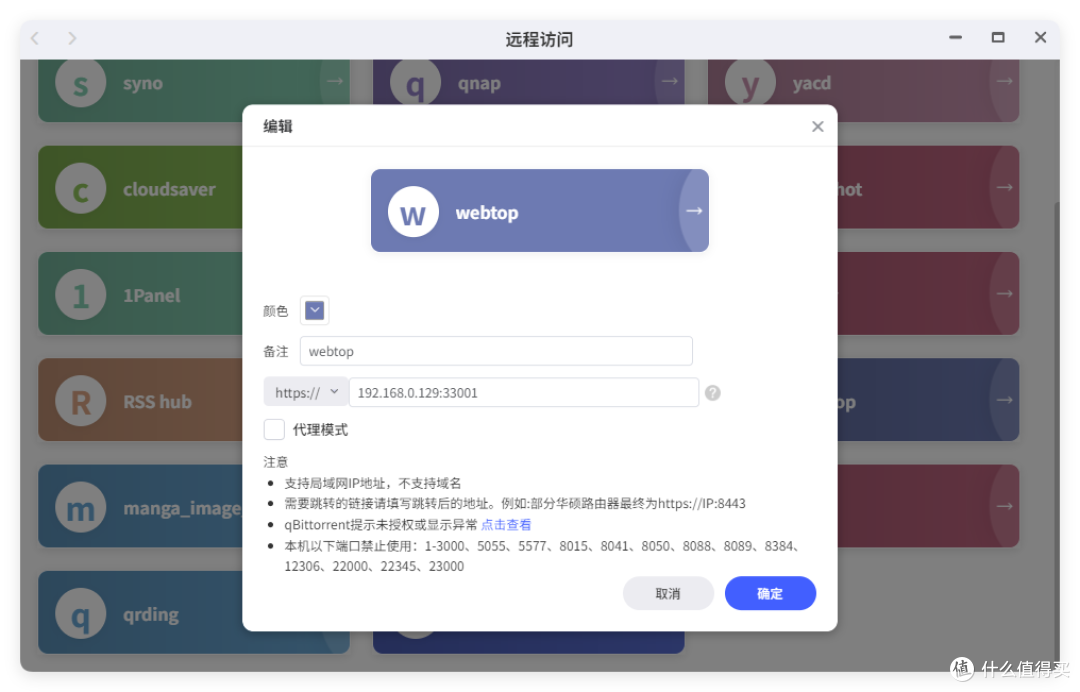Image resolution: width=1080 pixels, height=692 pixels.
Task: Maximize the 远程访问 window
Action: coord(998,37)
